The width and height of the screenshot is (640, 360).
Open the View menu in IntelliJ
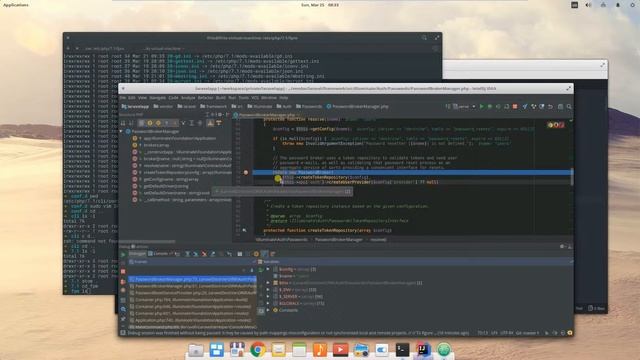tap(142, 98)
